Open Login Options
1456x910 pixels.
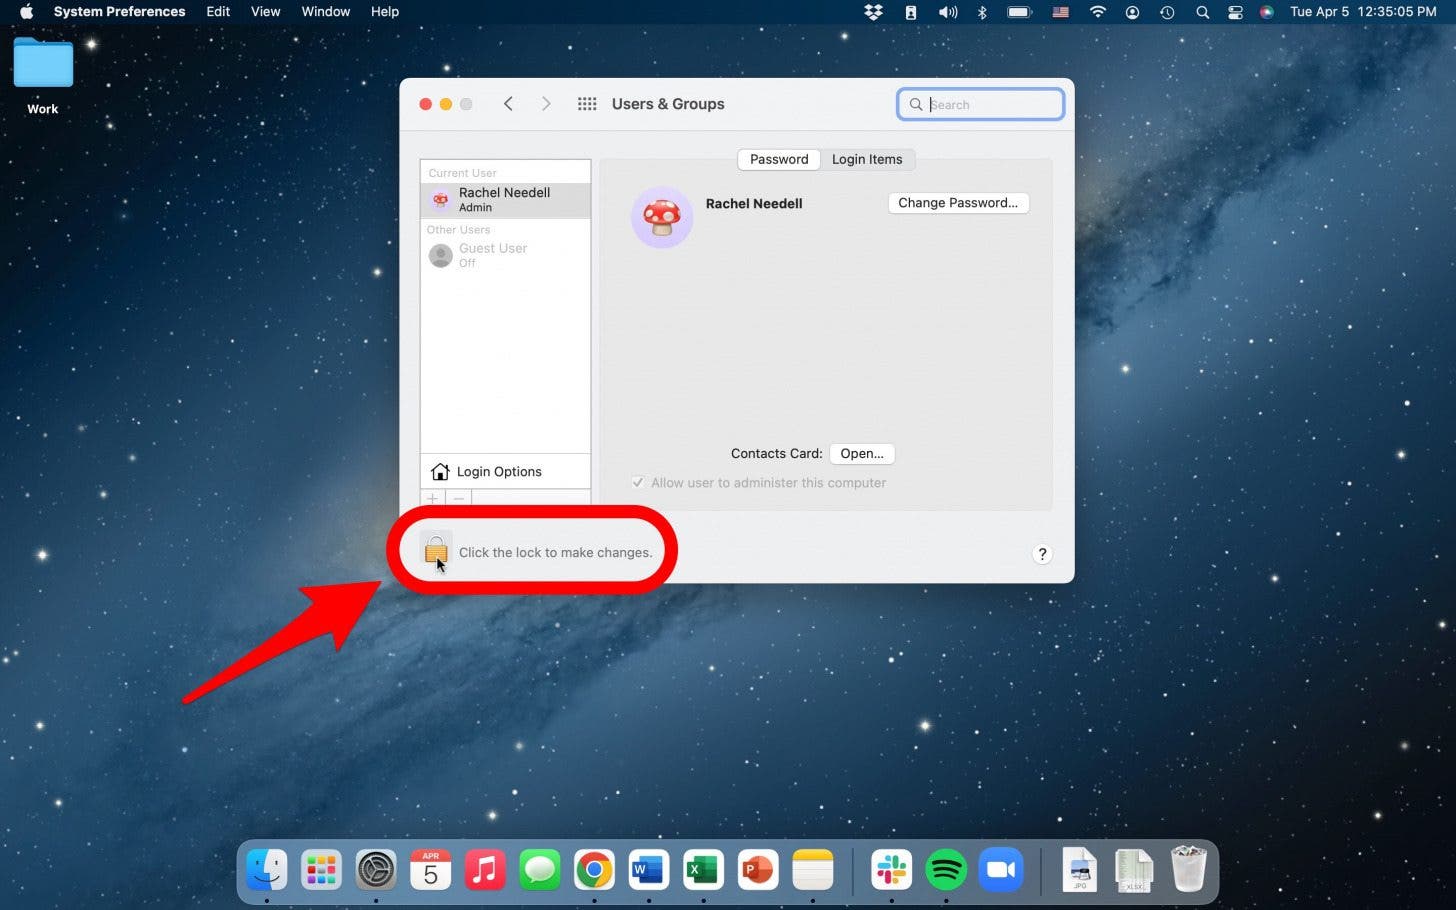[x=505, y=472]
